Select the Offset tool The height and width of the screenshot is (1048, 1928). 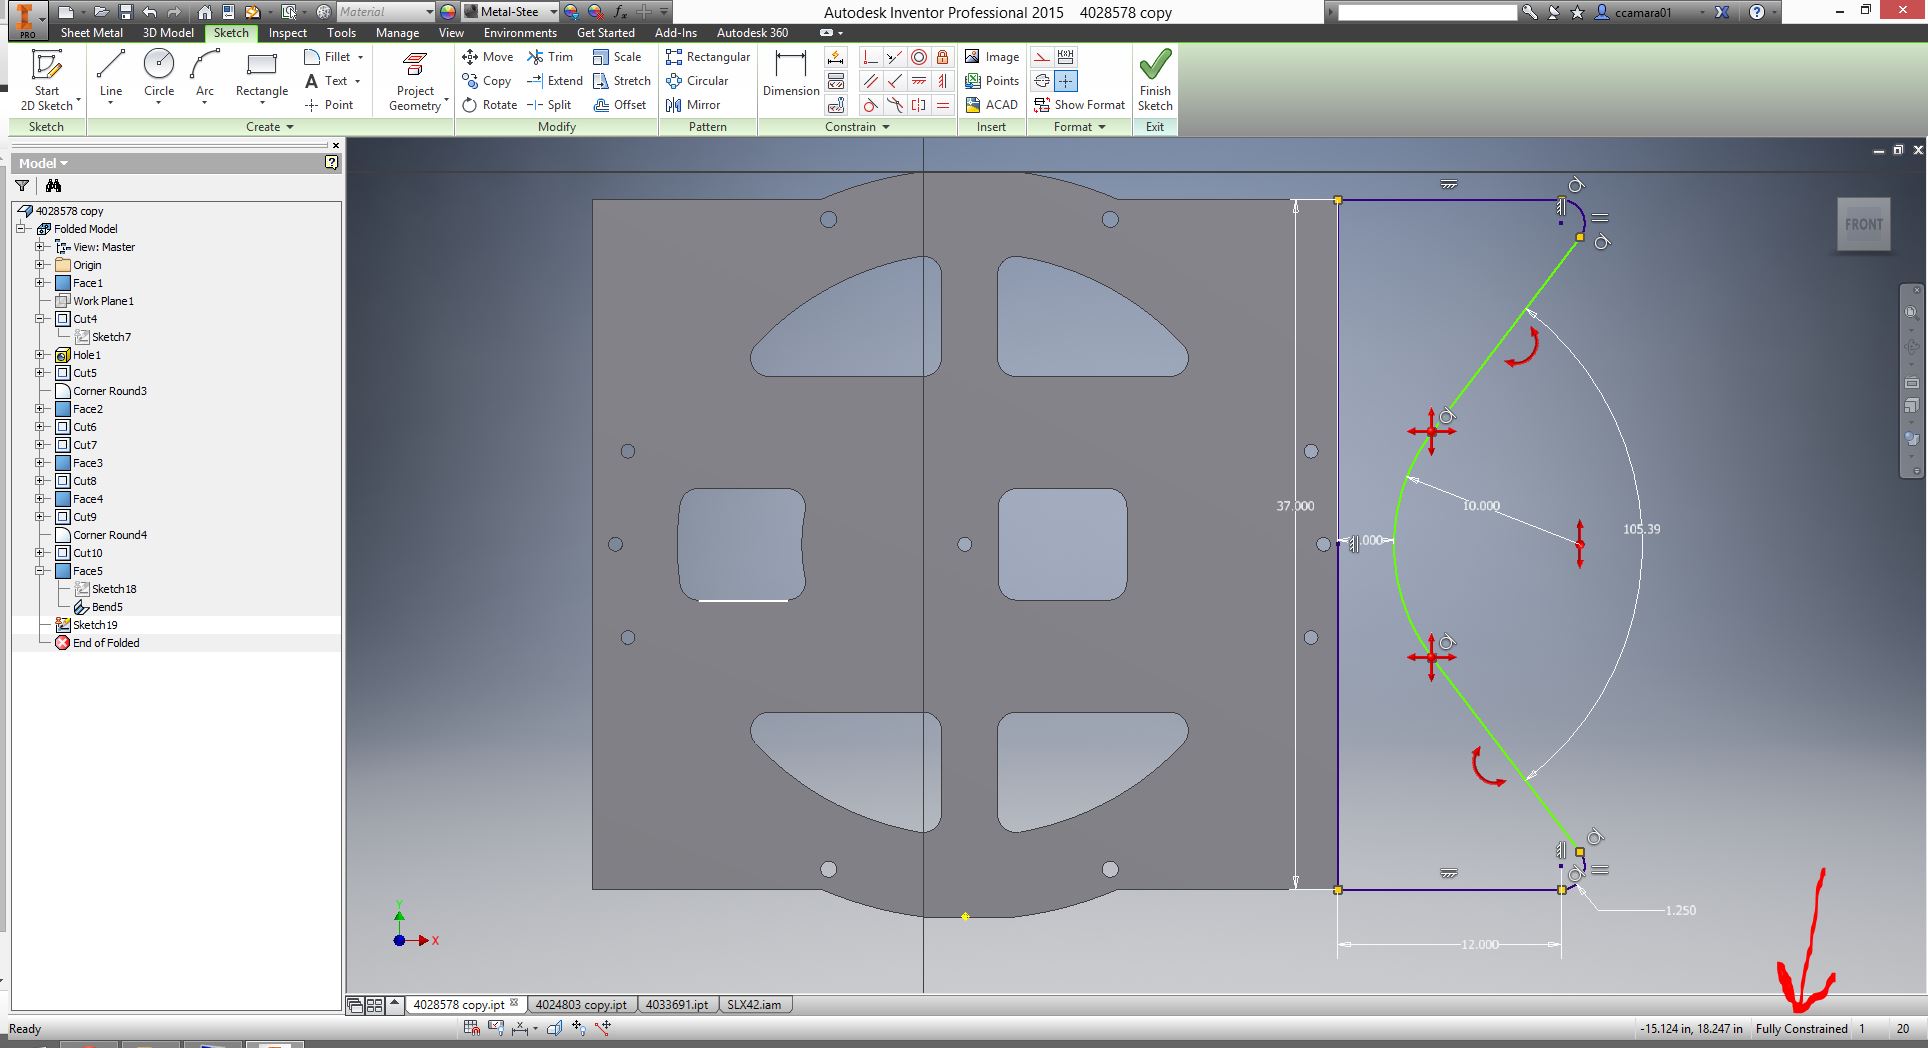click(622, 105)
